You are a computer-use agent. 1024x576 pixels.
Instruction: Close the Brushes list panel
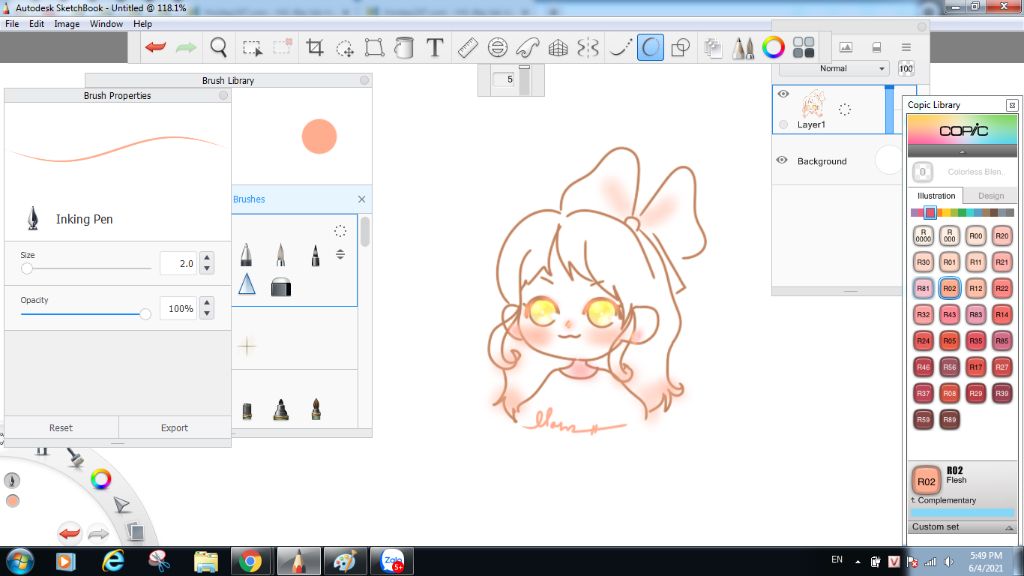tap(361, 199)
